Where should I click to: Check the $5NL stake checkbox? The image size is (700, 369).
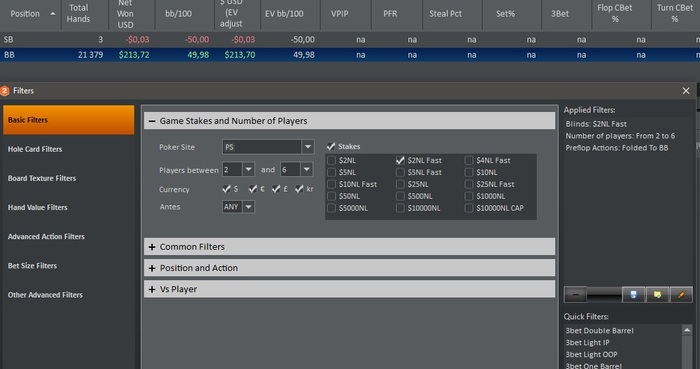[331, 172]
